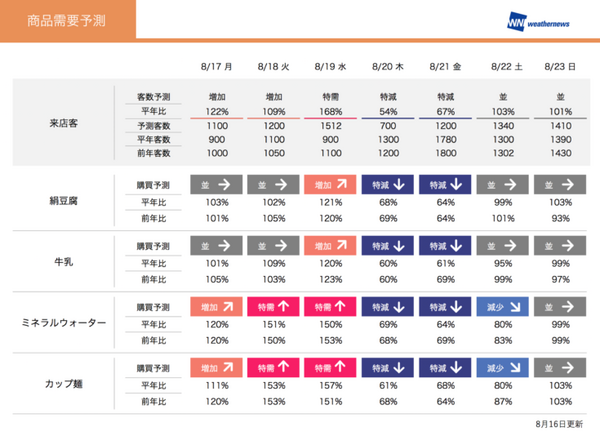Click カップ麺 増加 arrow badge for 8/17
Viewport: 600px width, 436px height.
pyautogui.click(x=215, y=369)
